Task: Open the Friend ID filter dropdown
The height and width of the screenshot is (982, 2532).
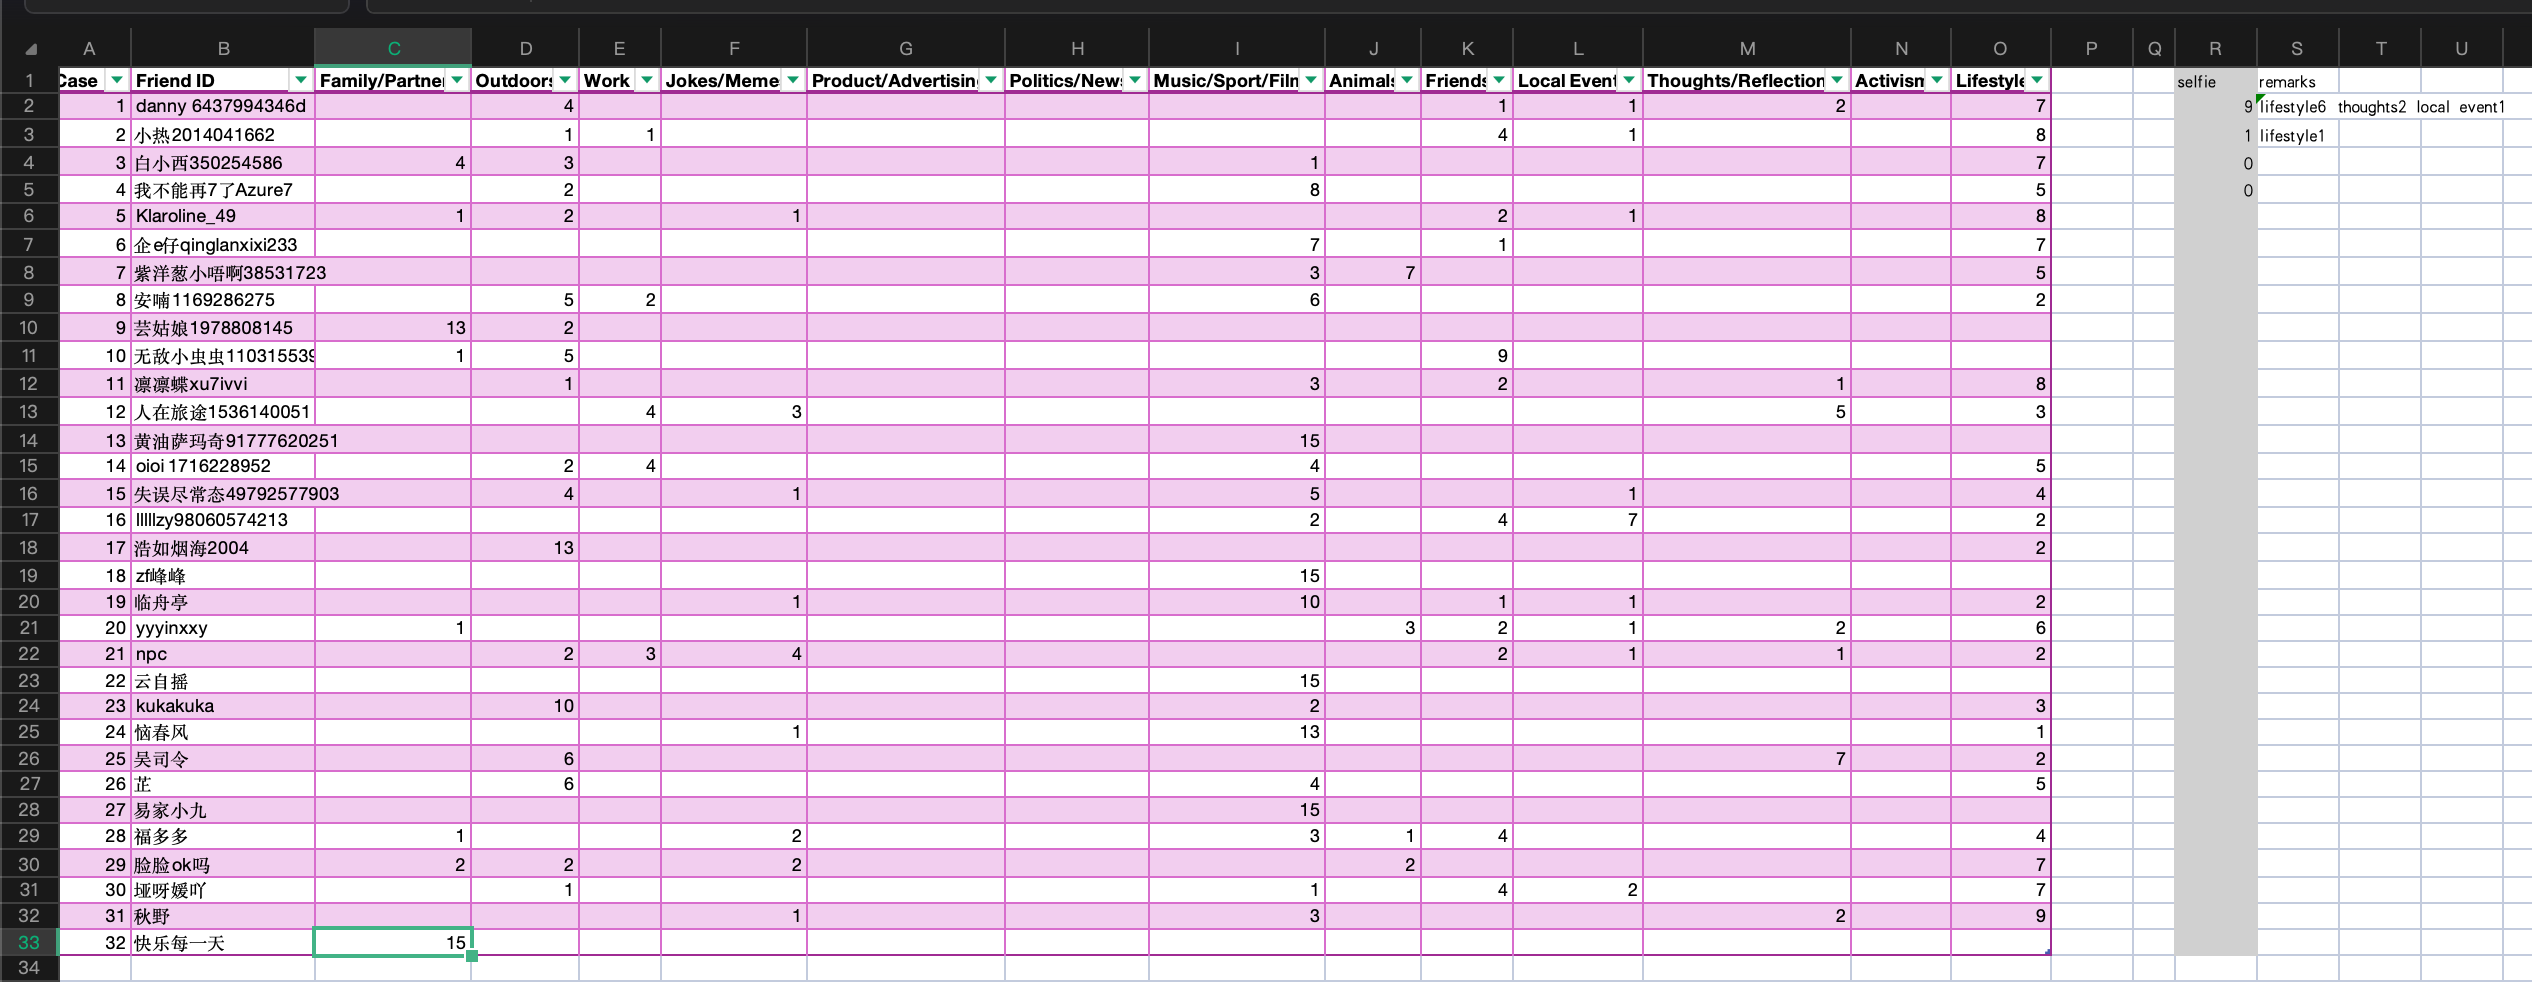Action: tap(300, 80)
